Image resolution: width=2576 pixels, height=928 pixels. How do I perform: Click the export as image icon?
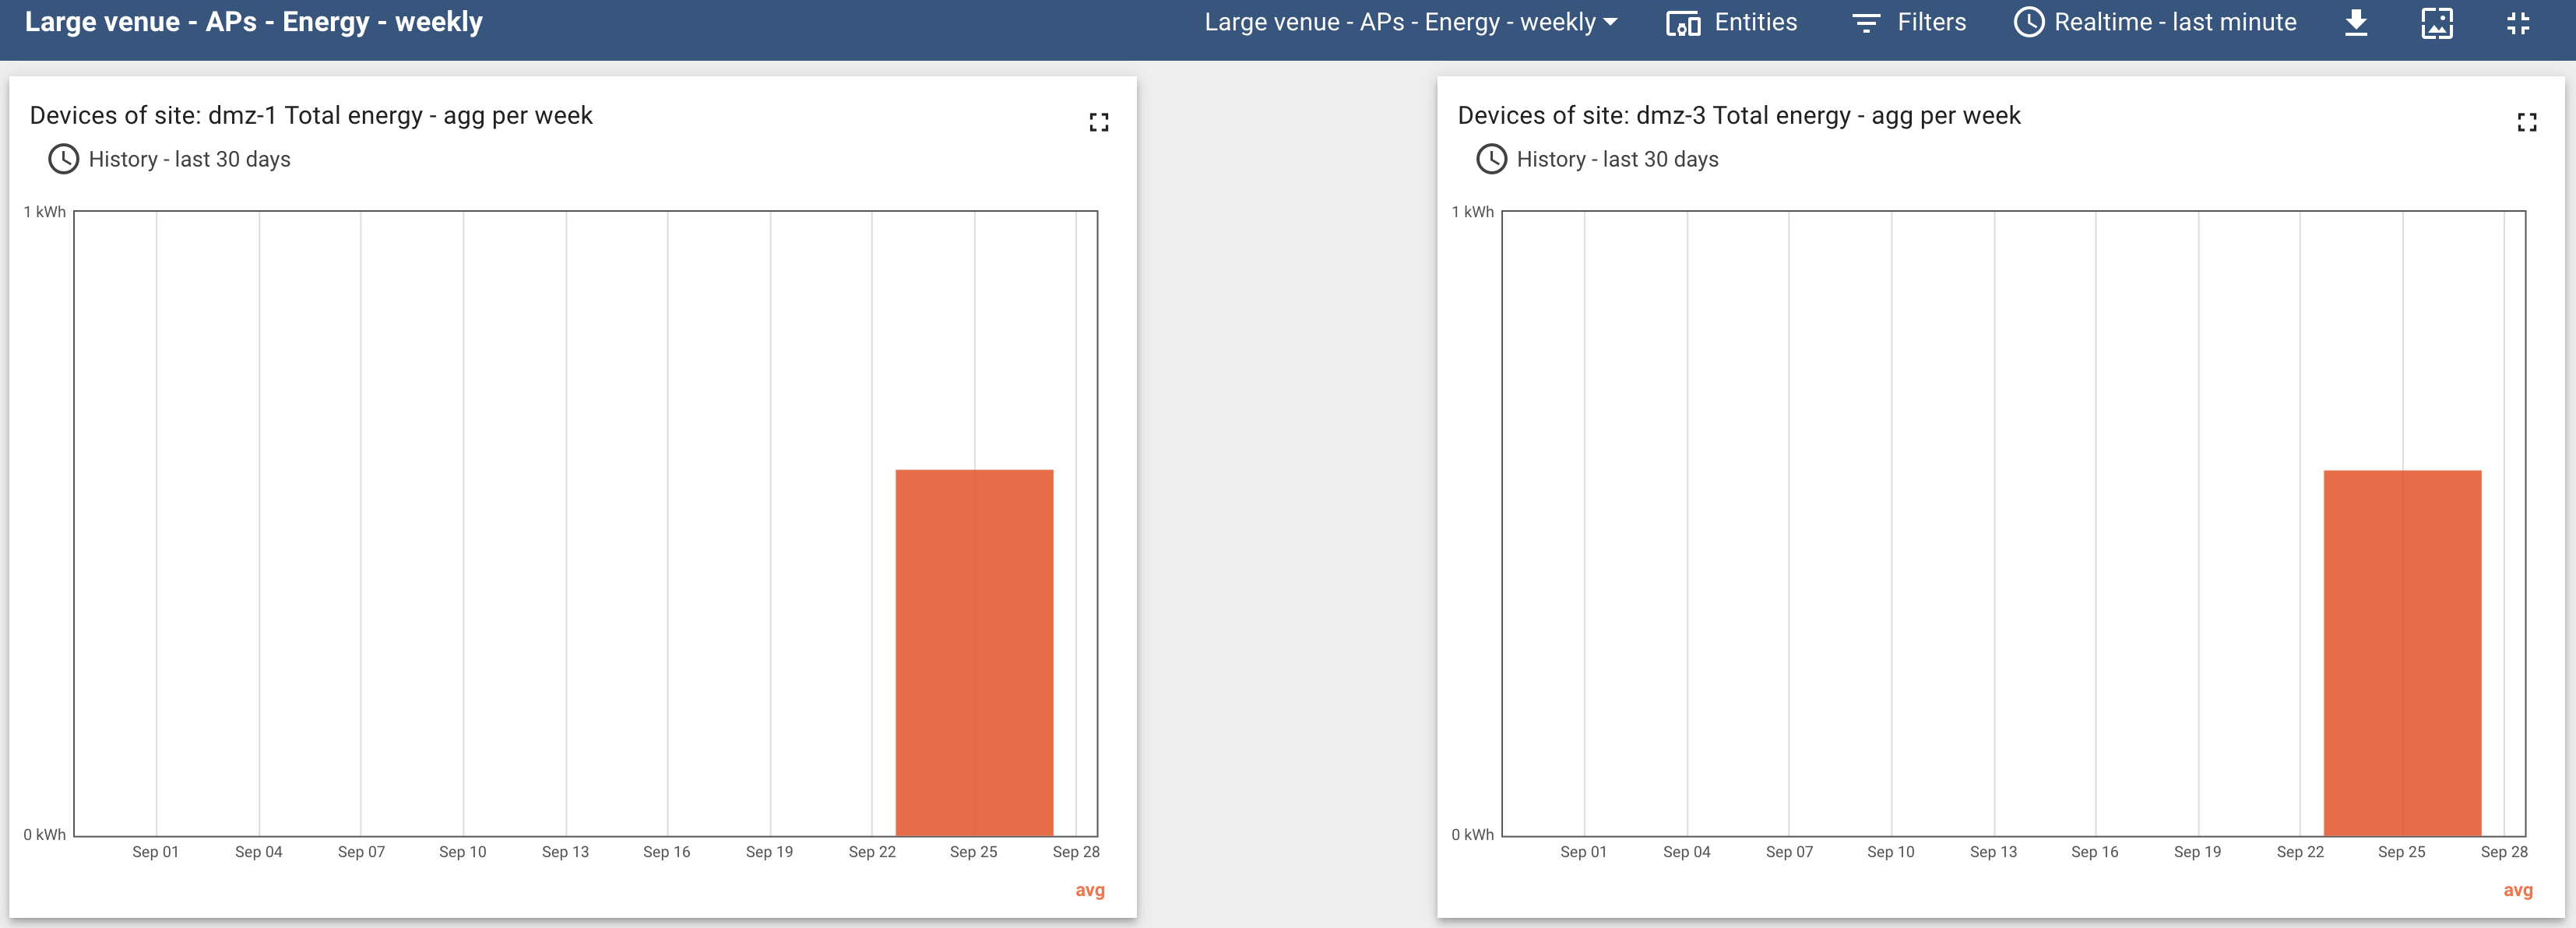point(2437,22)
